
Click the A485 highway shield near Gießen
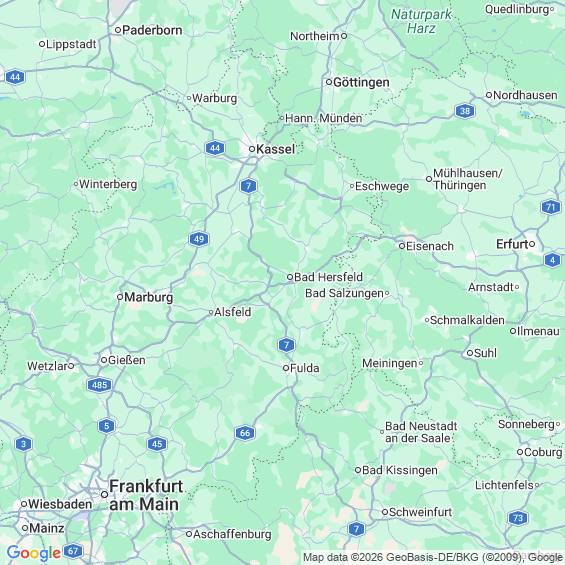pos(99,385)
